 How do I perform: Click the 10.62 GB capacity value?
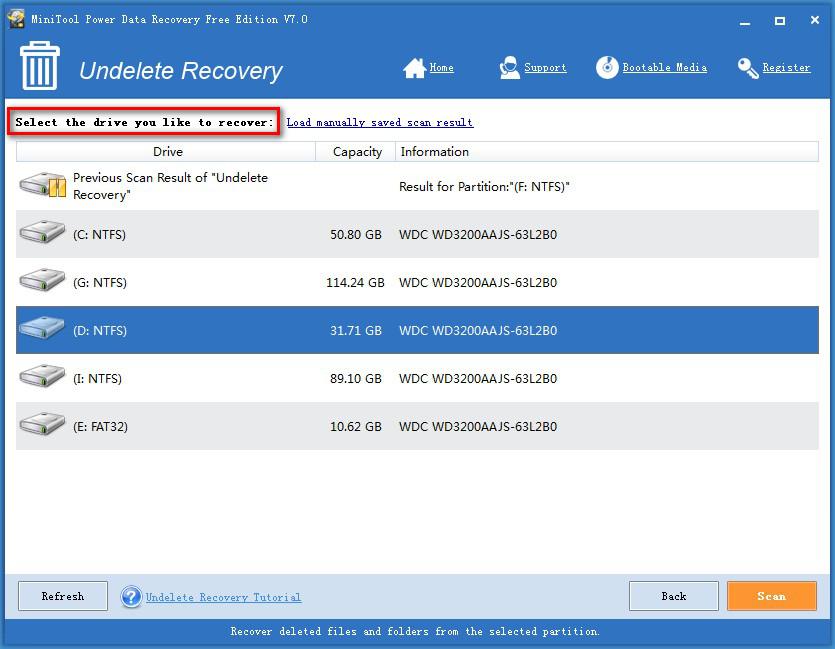pyautogui.click(x=356, y=426)
